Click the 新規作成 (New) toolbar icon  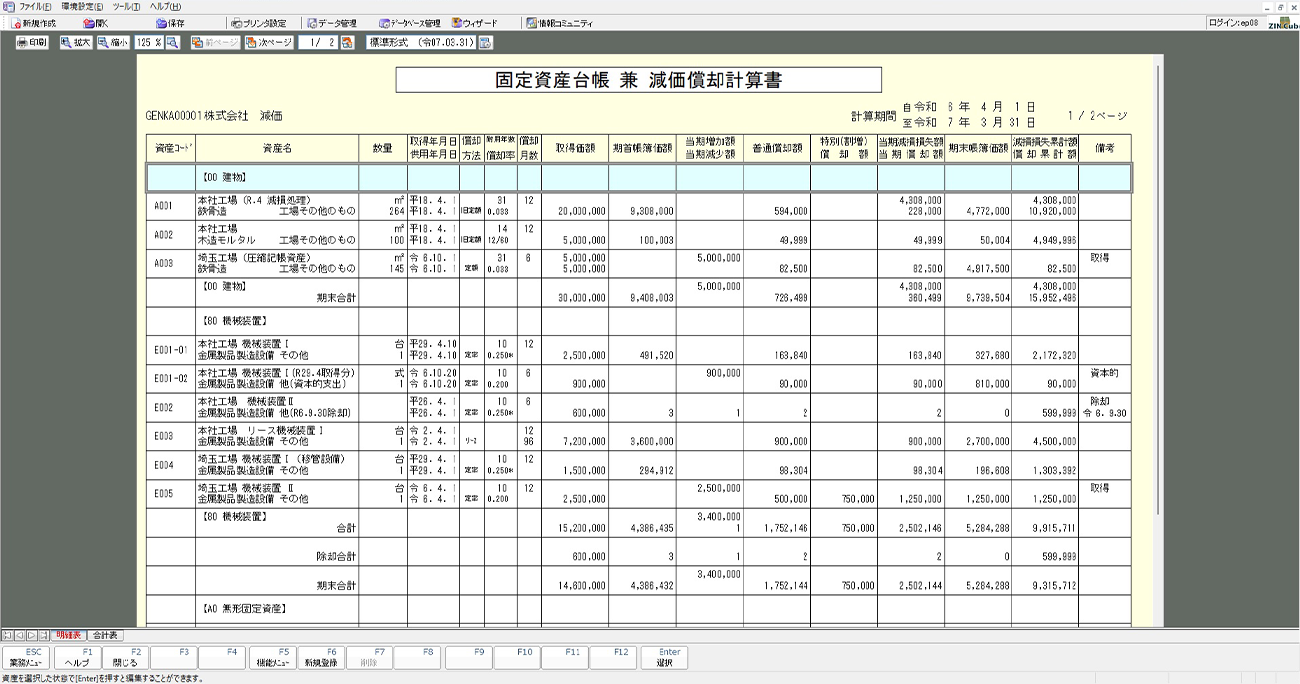[x=33, y=23]
